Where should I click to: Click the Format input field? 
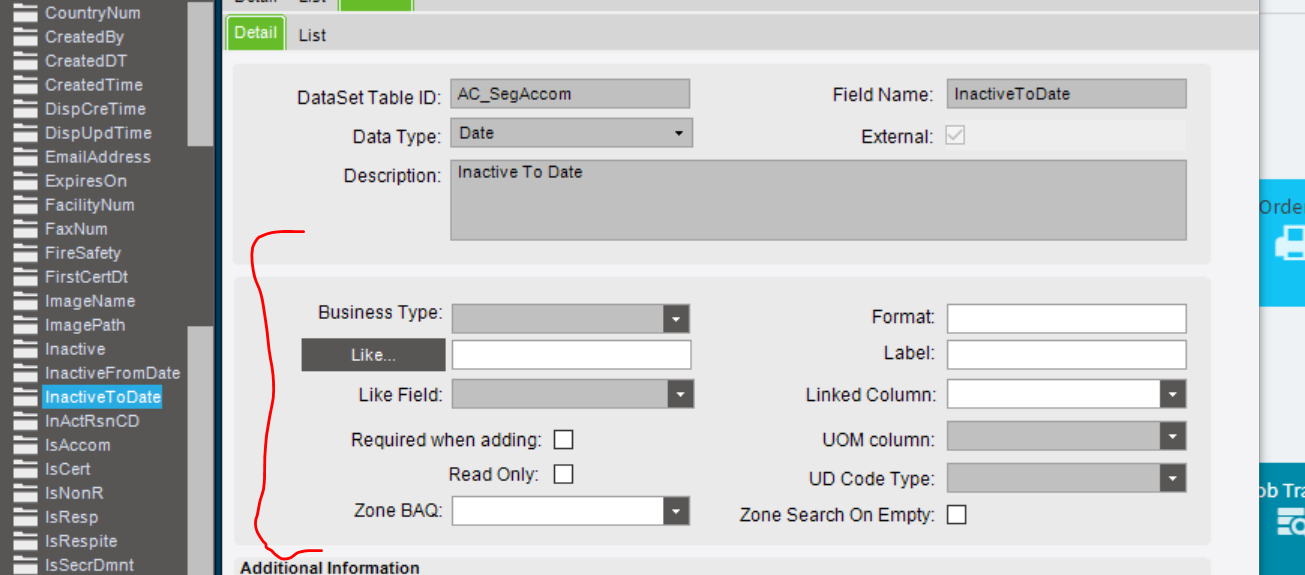[1066, 319]
